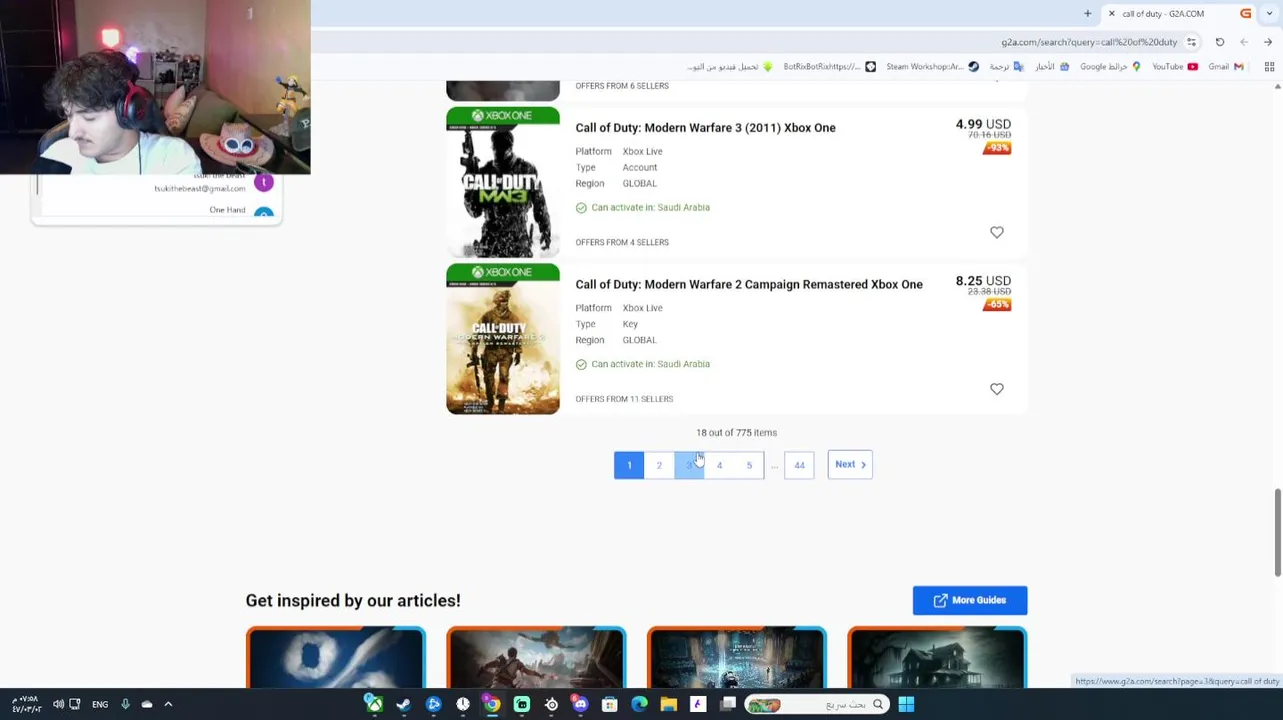
Task: Click the g2a.com address bar URL
Action: (x=1089, y=42)
